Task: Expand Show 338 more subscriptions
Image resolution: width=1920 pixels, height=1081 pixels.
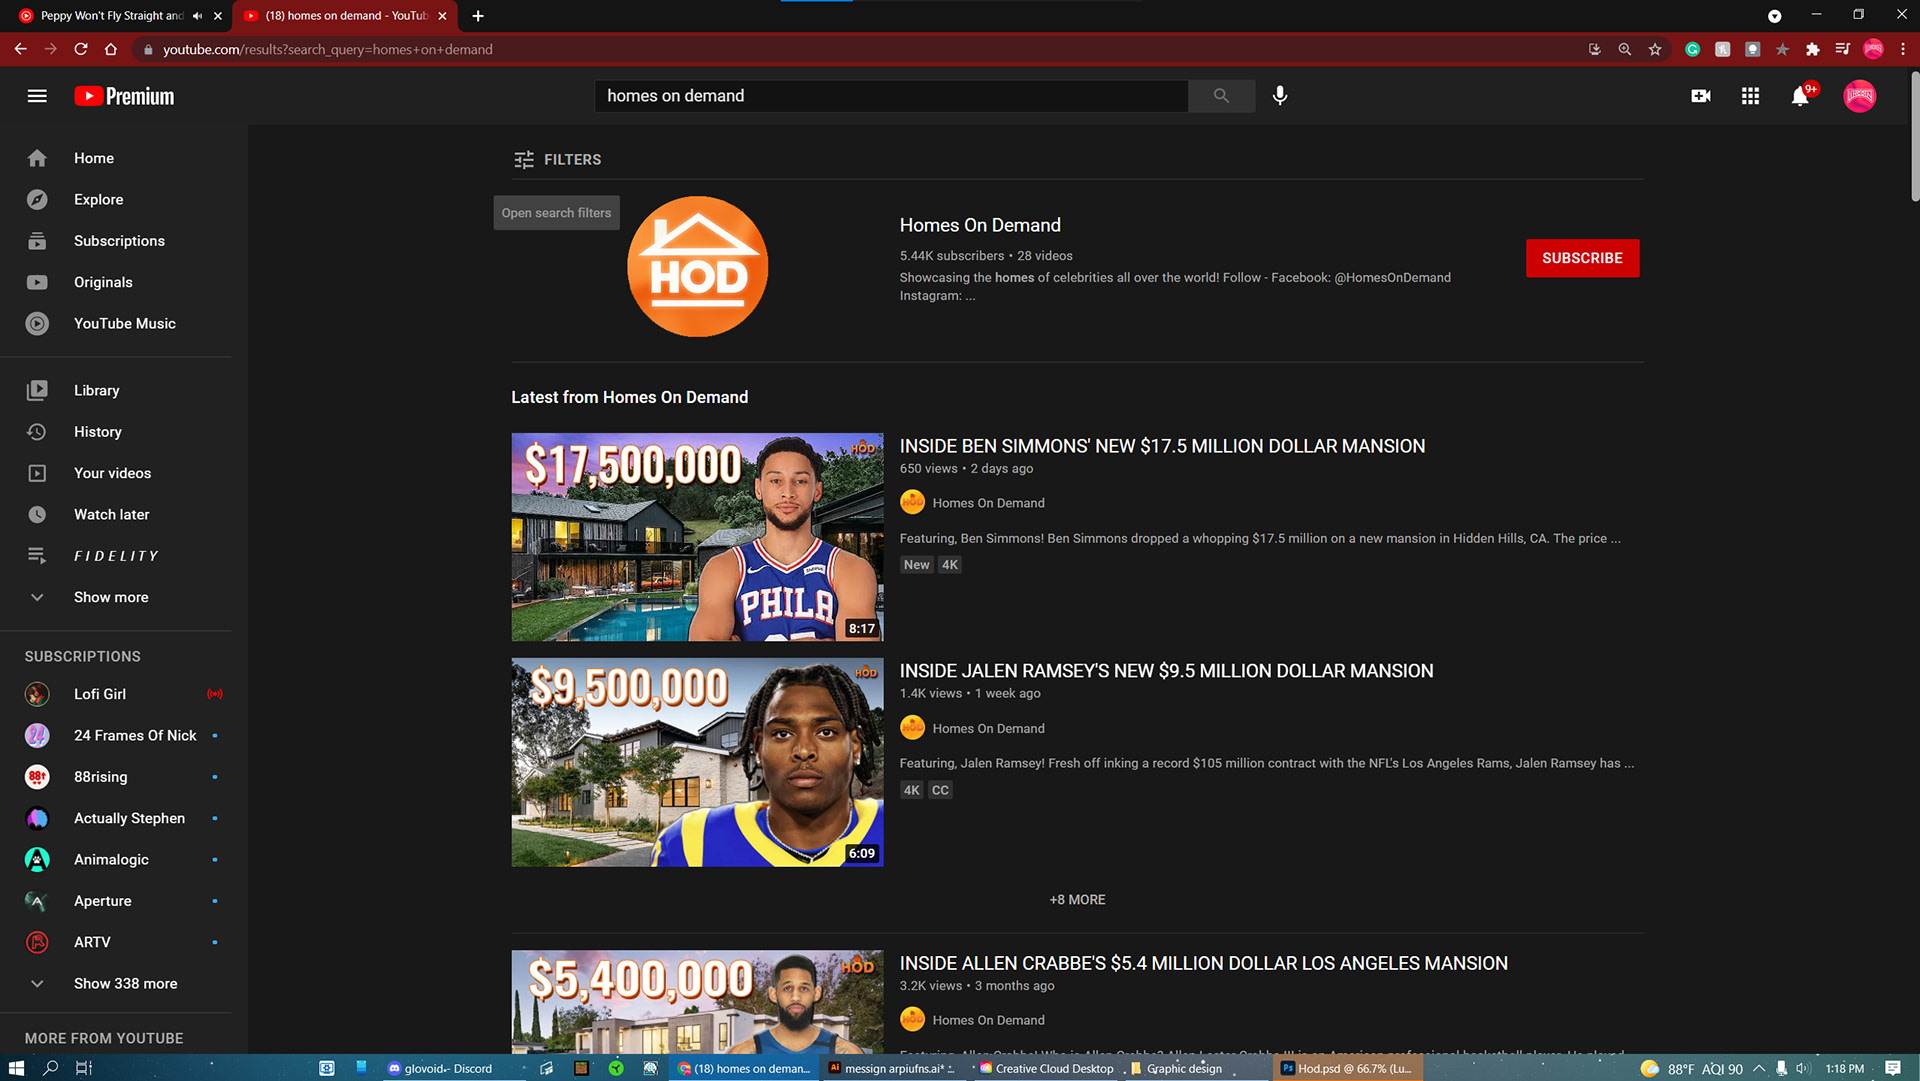Action: tap(125, 984)
